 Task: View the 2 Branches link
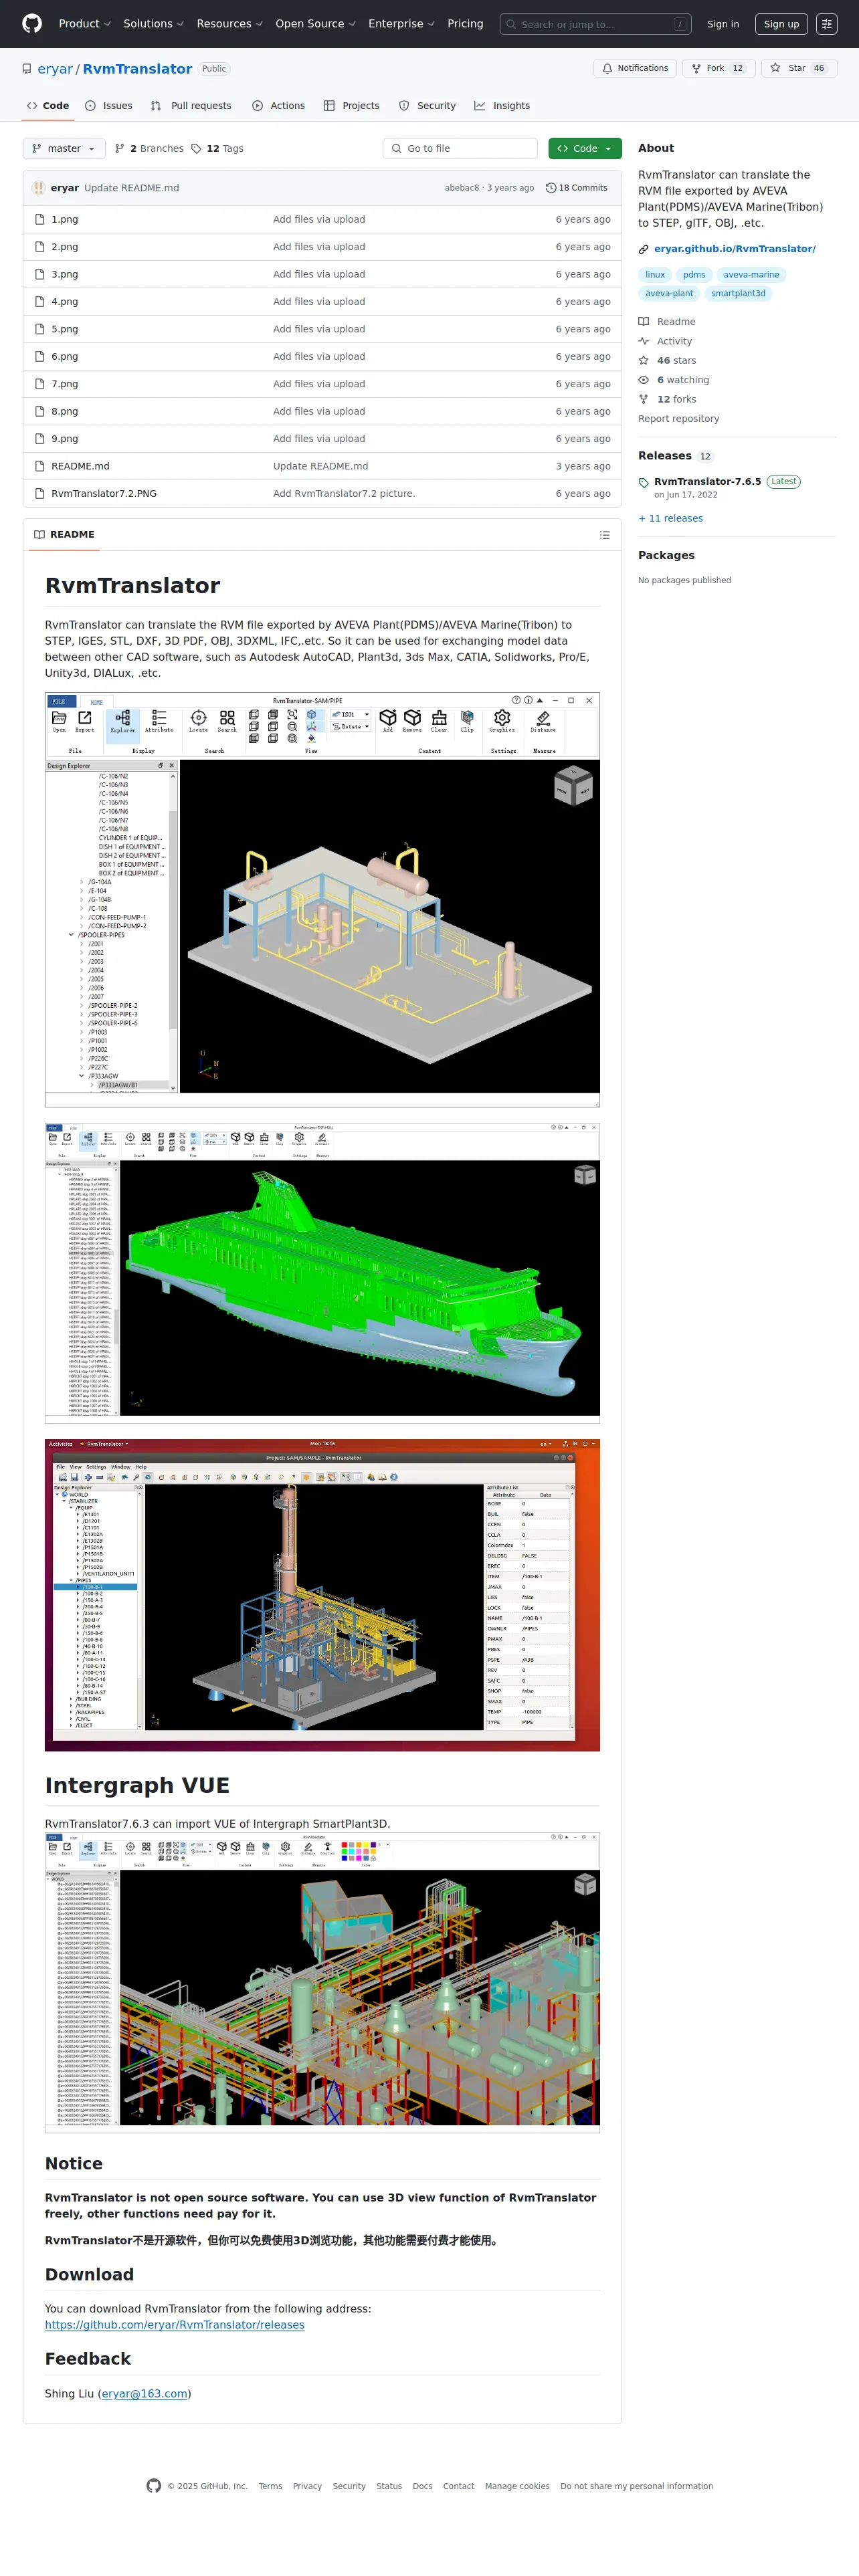pos(149,148)
